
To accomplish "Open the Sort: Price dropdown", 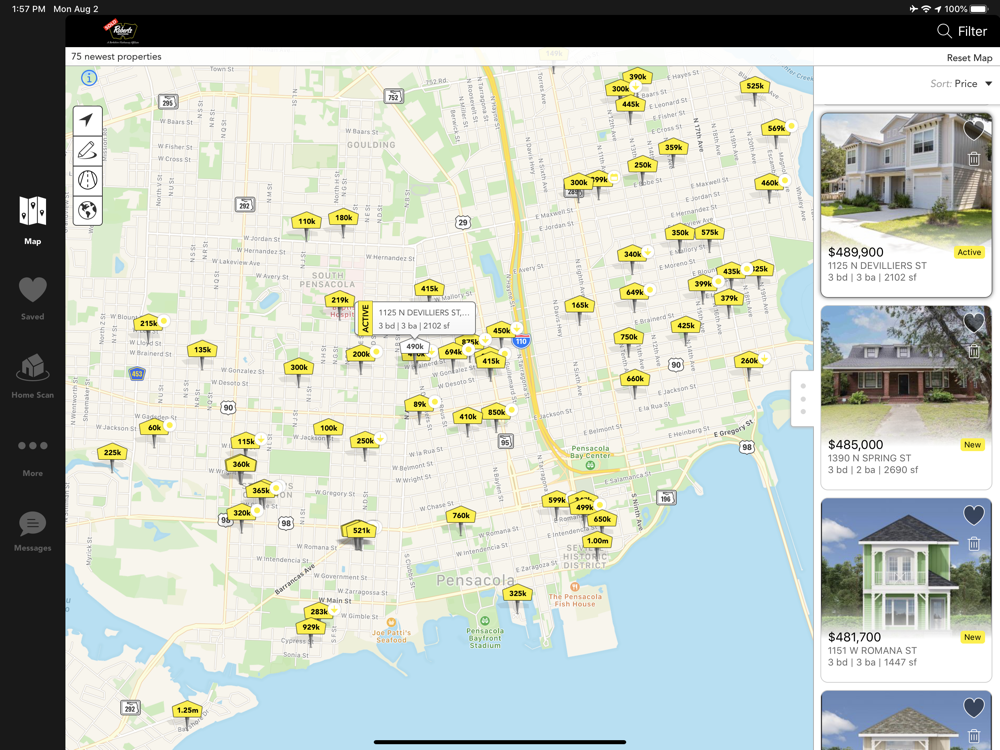I will [x=961, y=84].
